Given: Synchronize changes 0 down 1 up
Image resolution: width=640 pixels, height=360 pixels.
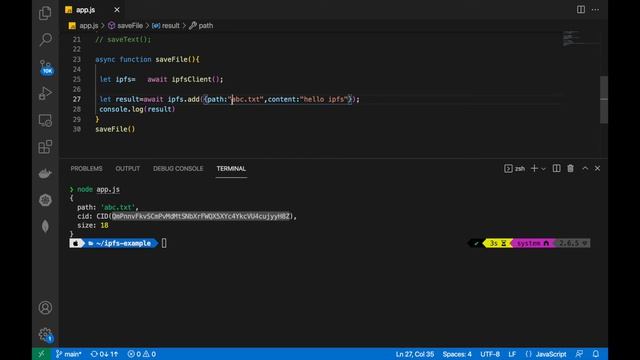Looking at the screenshot, I should tap(104, 354).
